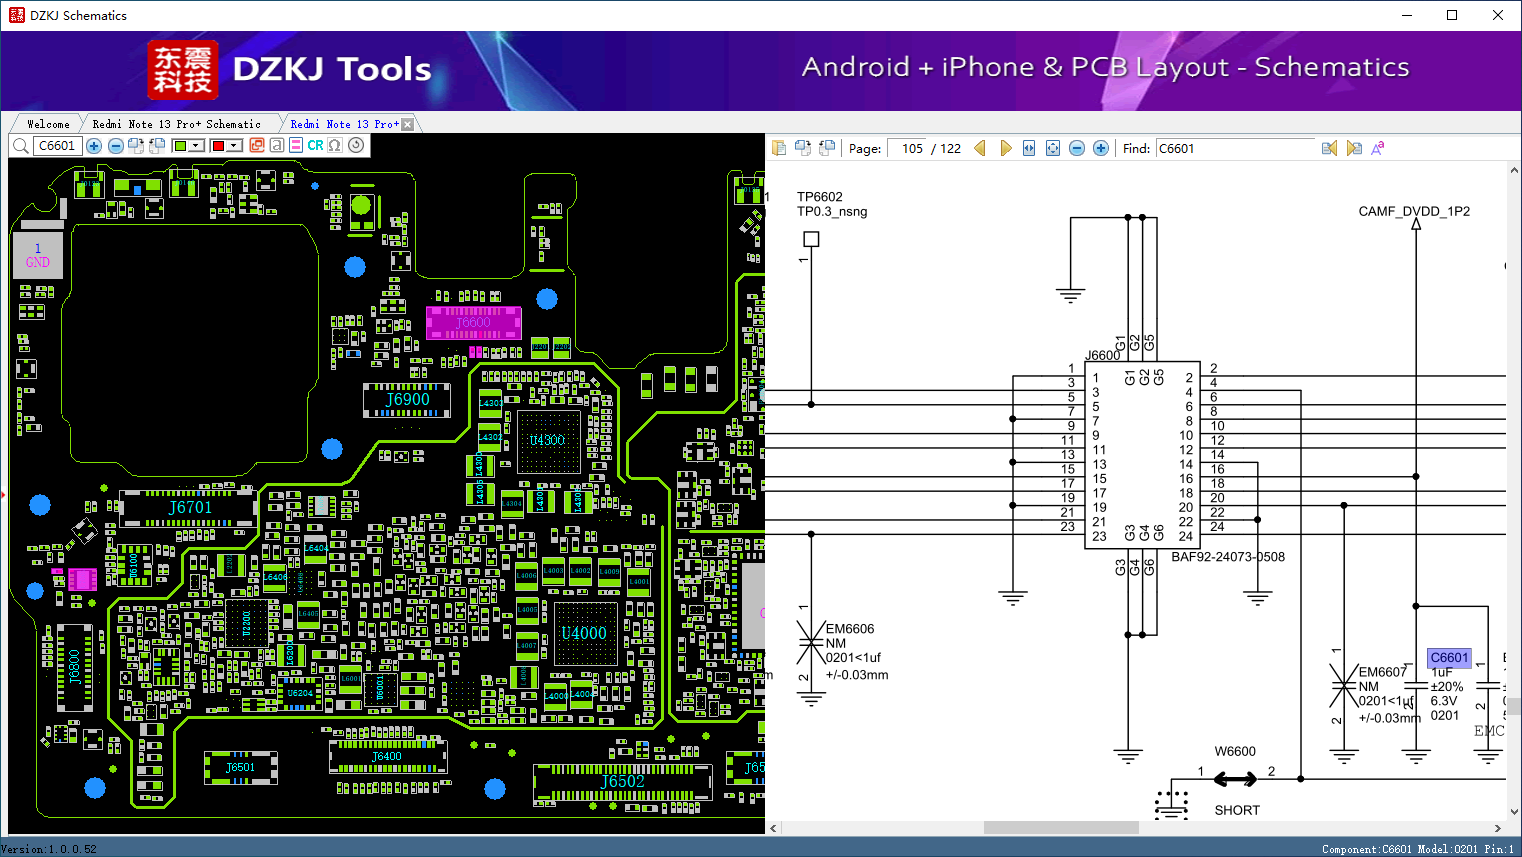Click the J6502 connector on PCB
This screenshot has width=1522, height=857.
coord(622,781)
